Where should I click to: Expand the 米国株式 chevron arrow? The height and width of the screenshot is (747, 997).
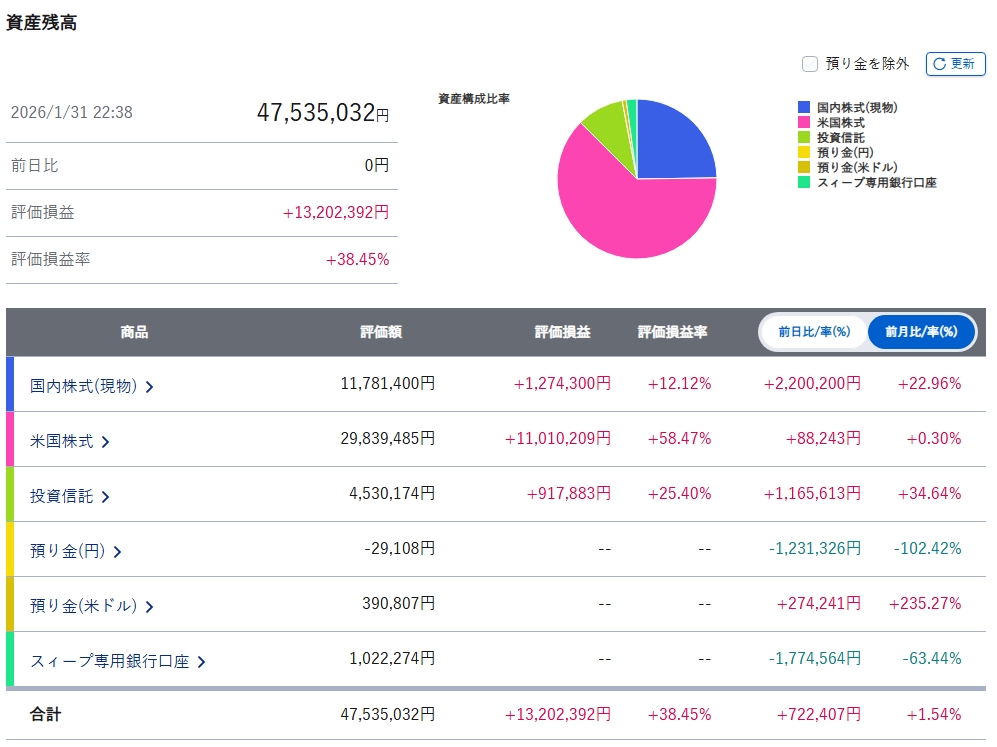click(x=105, y=441)
